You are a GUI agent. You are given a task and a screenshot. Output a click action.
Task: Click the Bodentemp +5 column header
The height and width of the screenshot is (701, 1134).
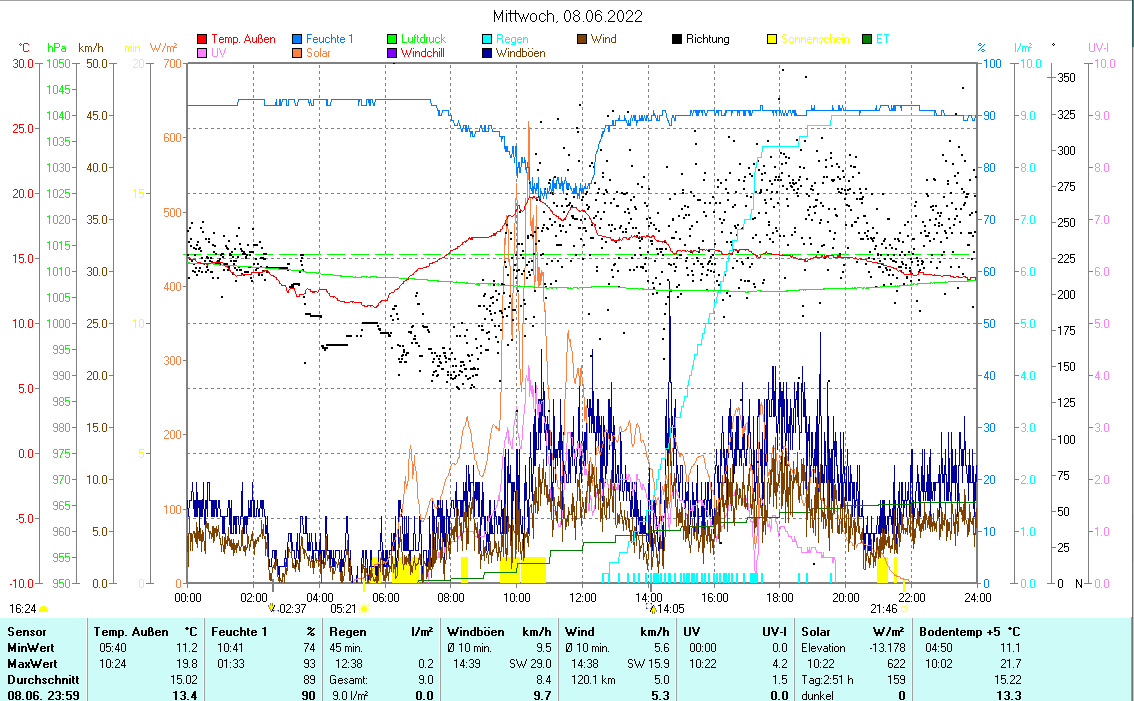coord(955,632)
